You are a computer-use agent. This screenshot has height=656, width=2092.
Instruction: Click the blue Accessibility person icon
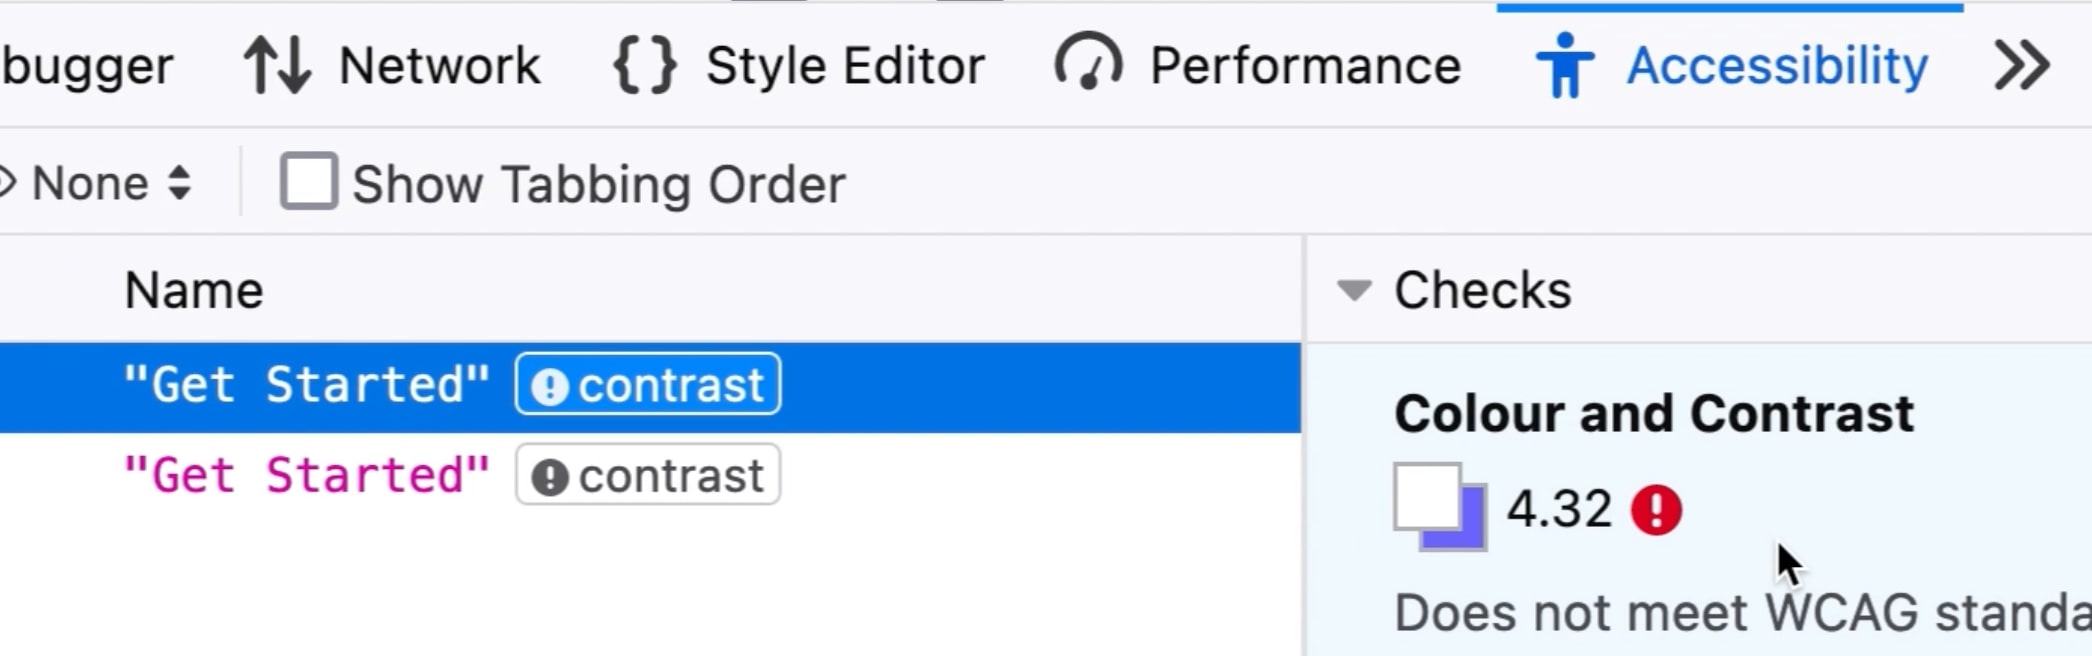pyautogui.click(x=1564, y=65)
